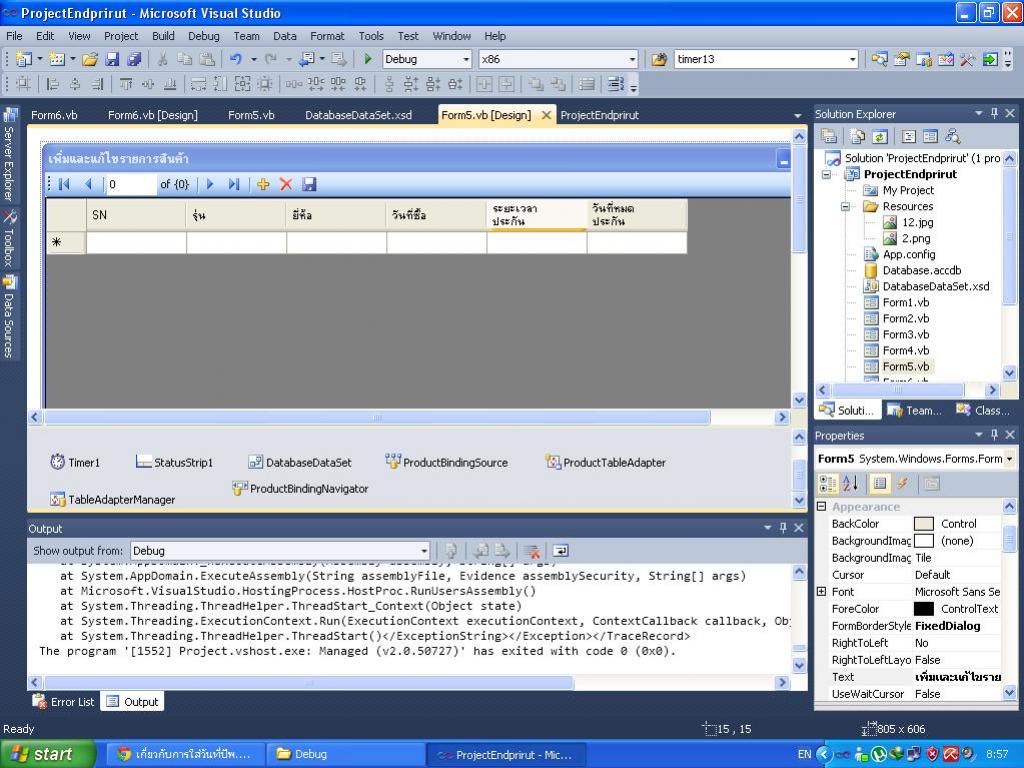The width and height of the screenshot is (1024, 768).
Task: Open the Debug configuration dropdown
Action: coord(466,59)
